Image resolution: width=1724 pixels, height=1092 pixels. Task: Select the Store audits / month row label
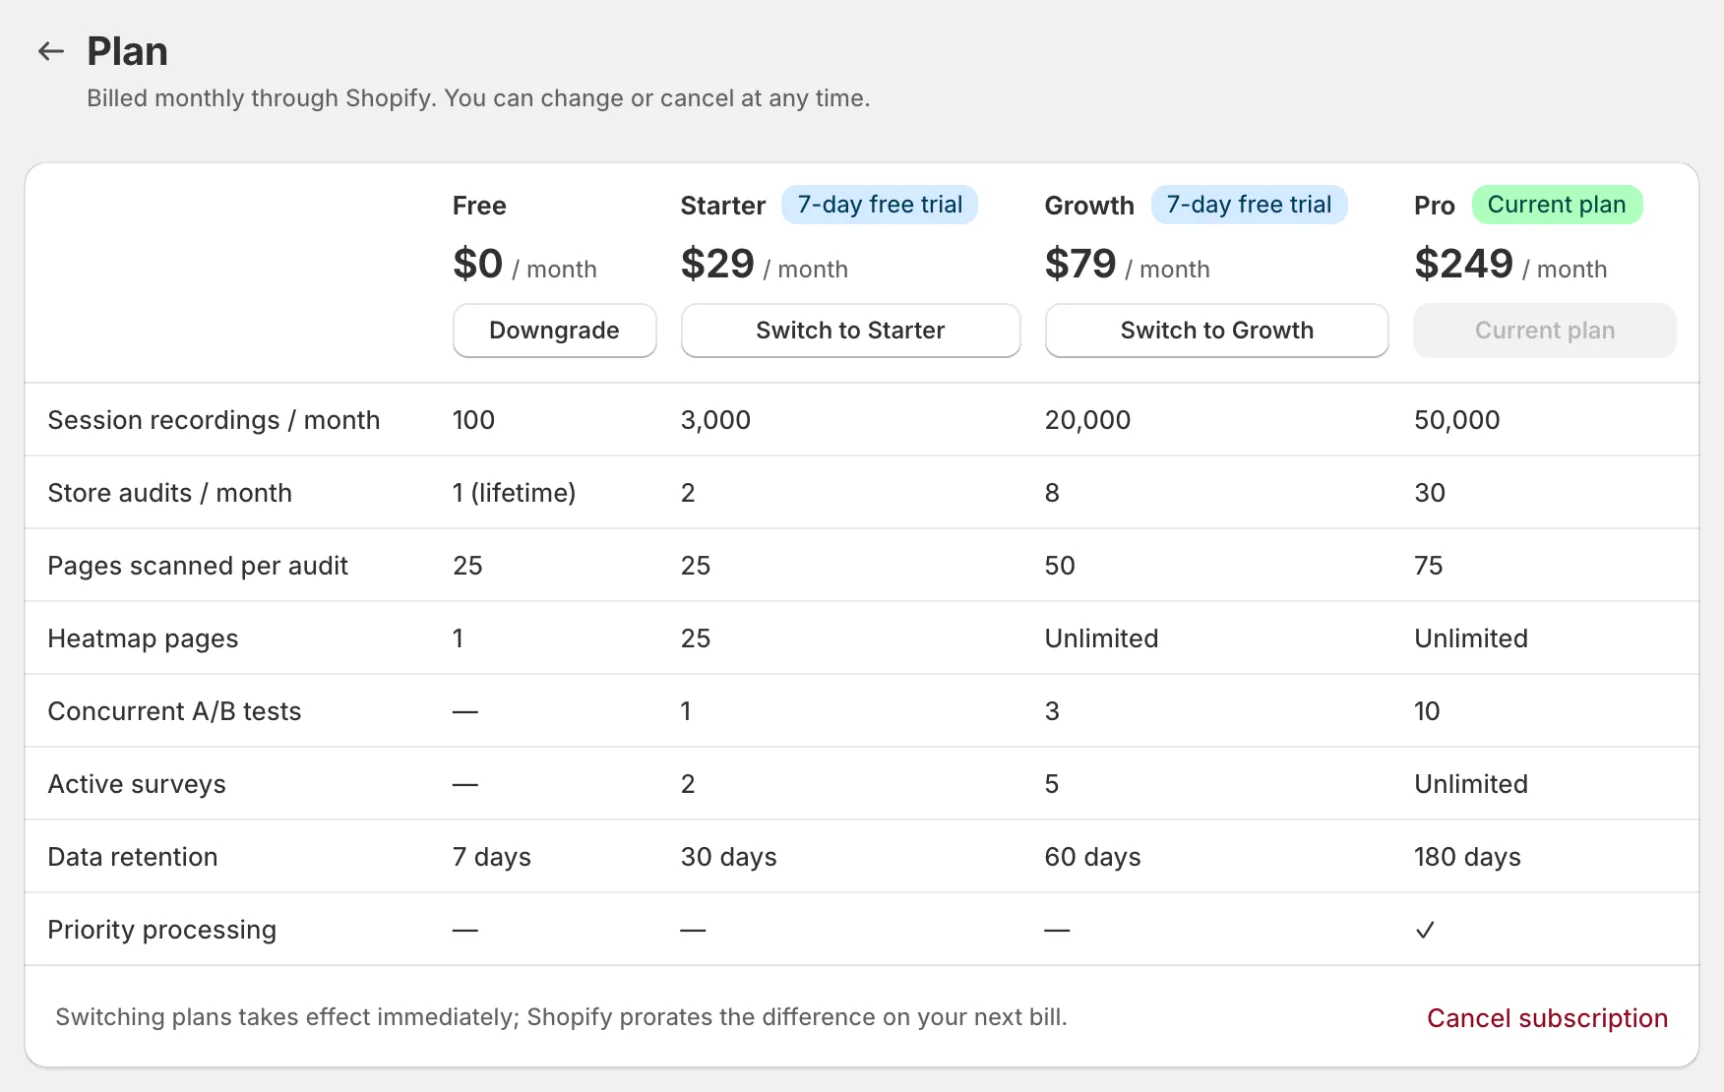(170, 493)
